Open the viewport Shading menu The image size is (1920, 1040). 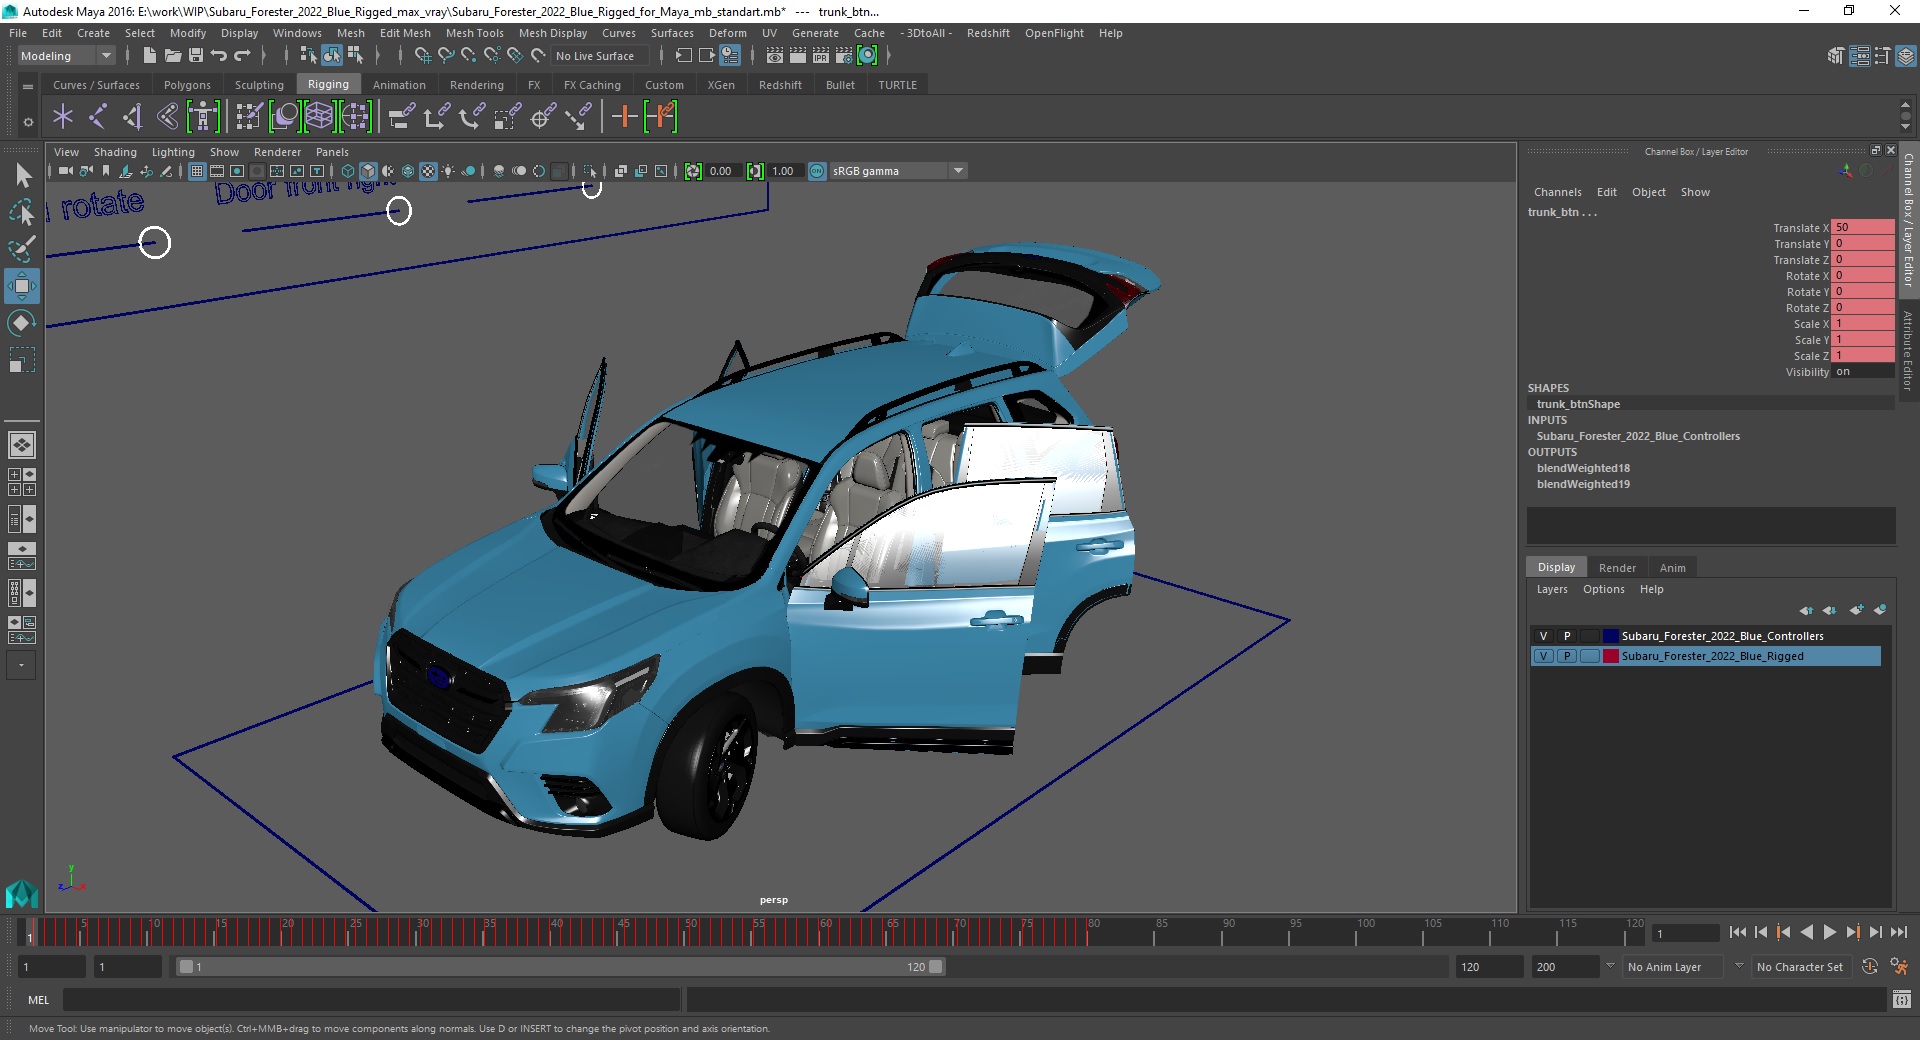115,152
